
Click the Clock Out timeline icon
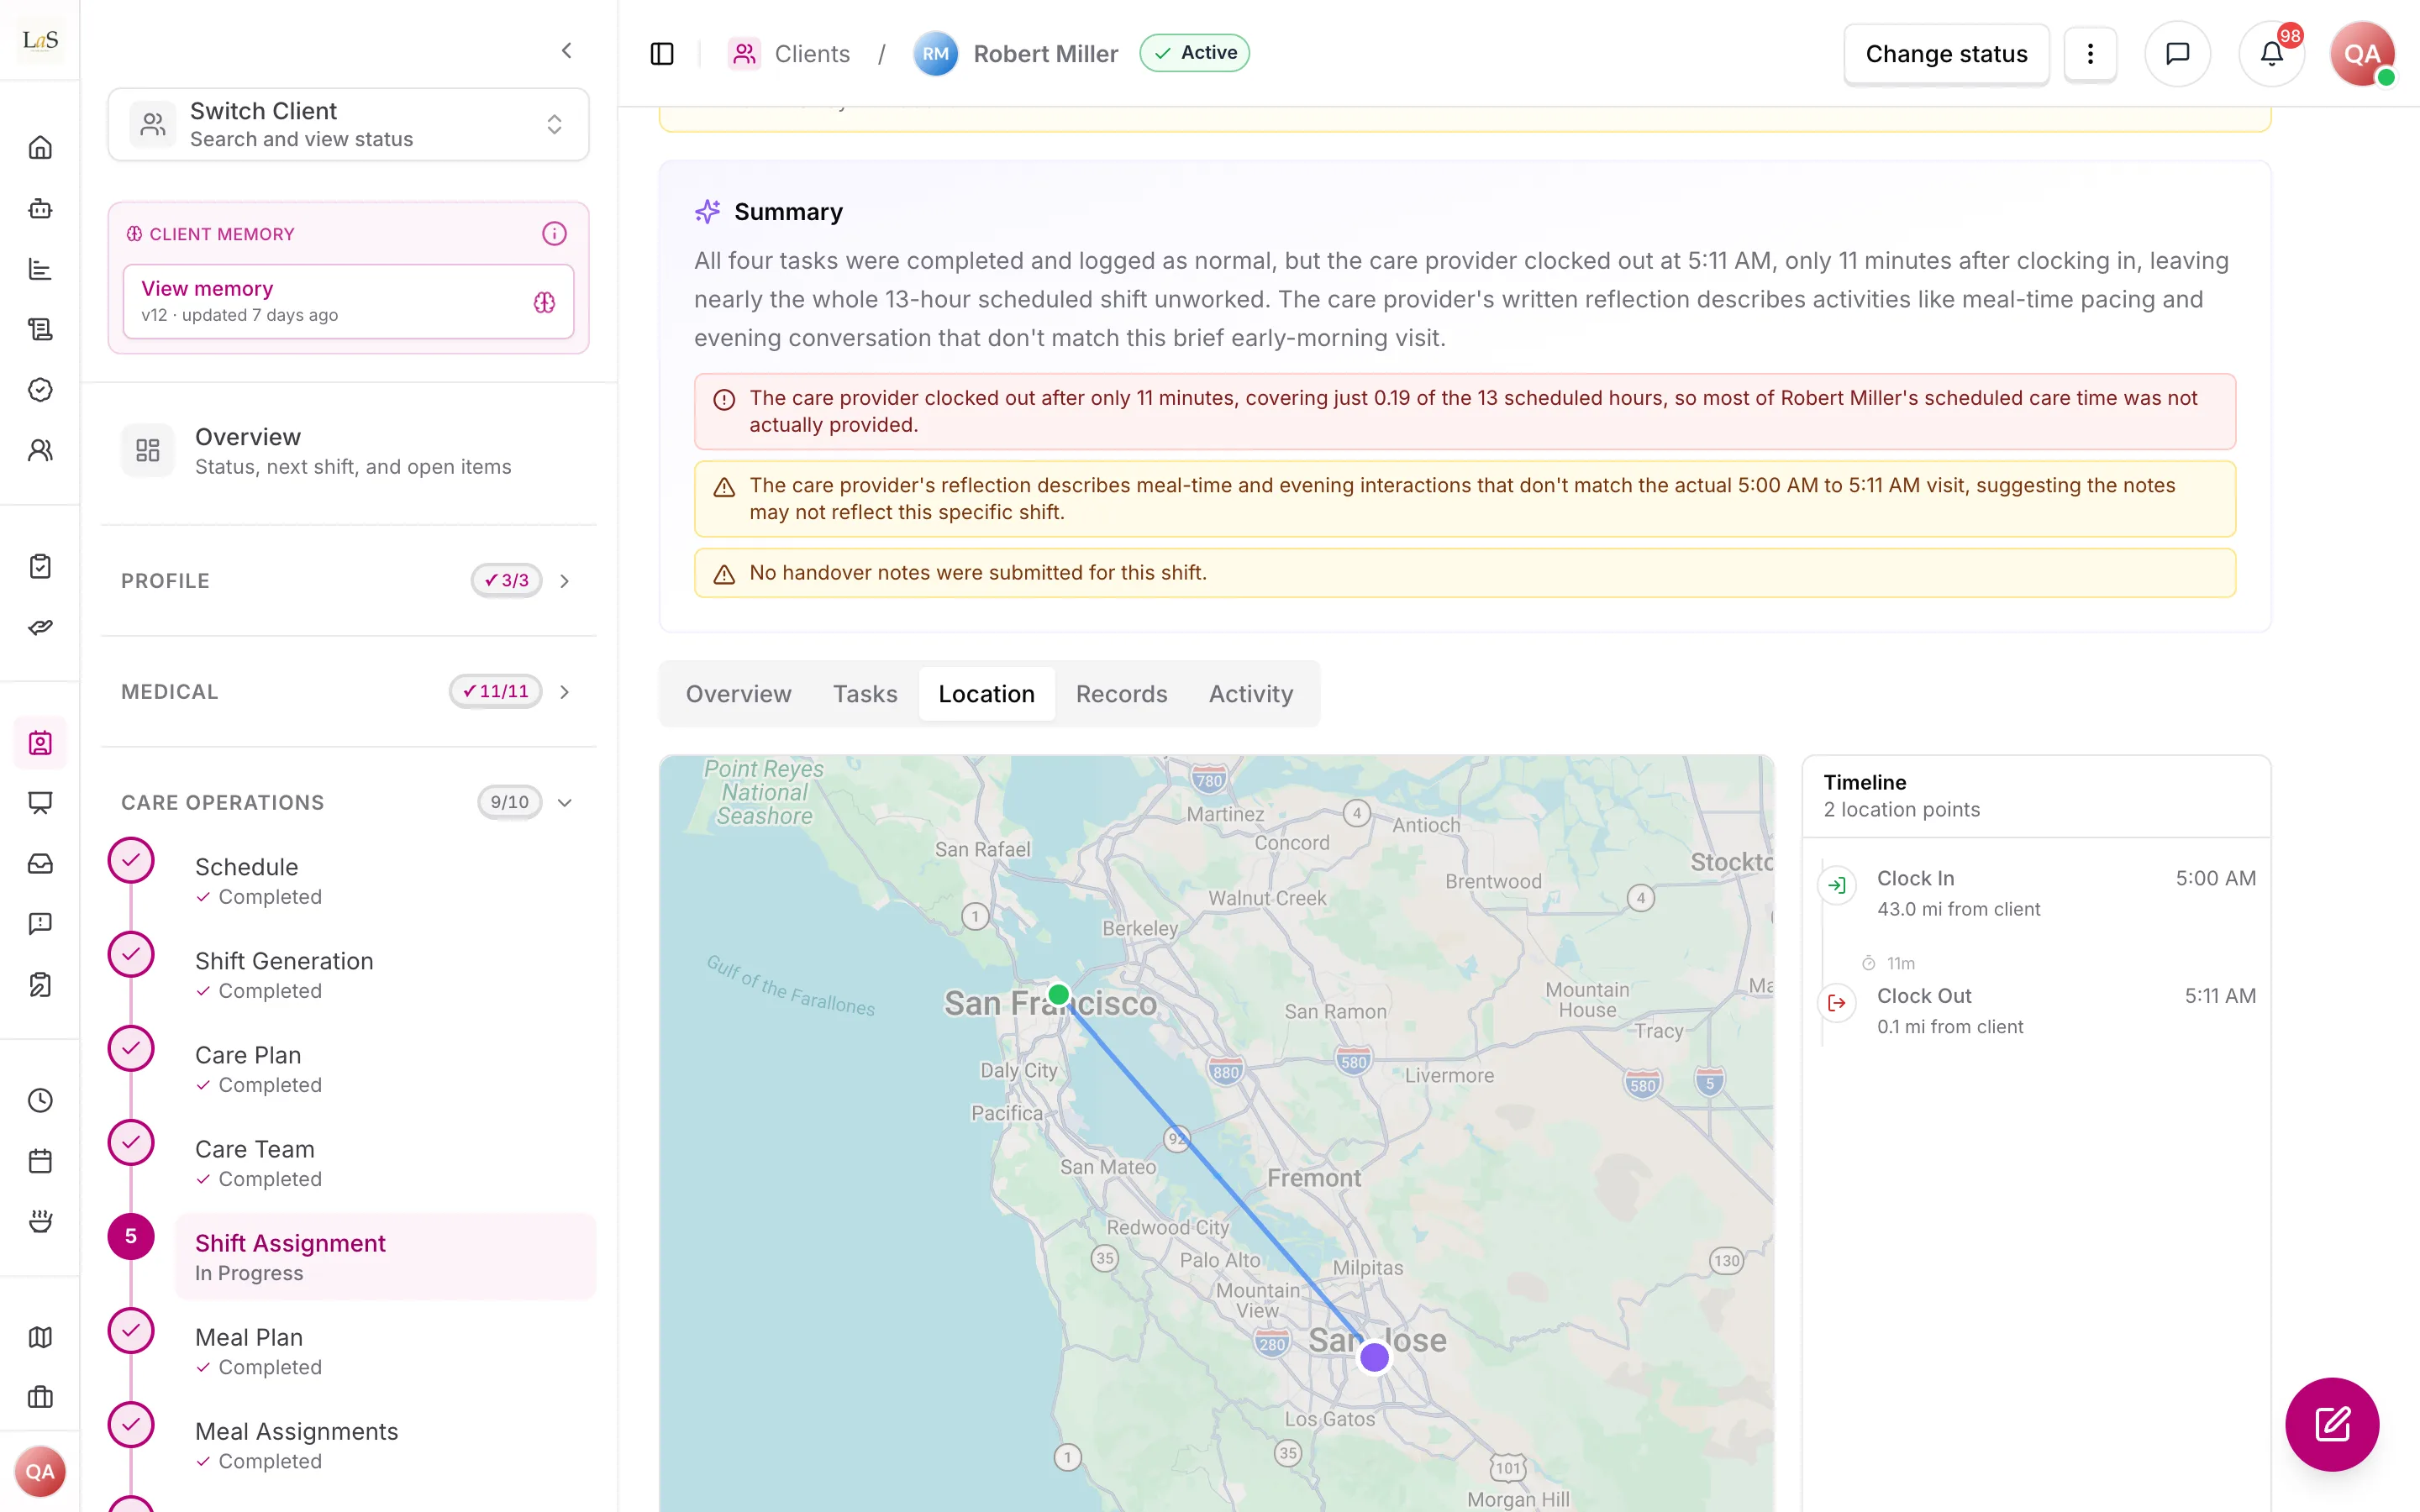coord(1837,1003)
